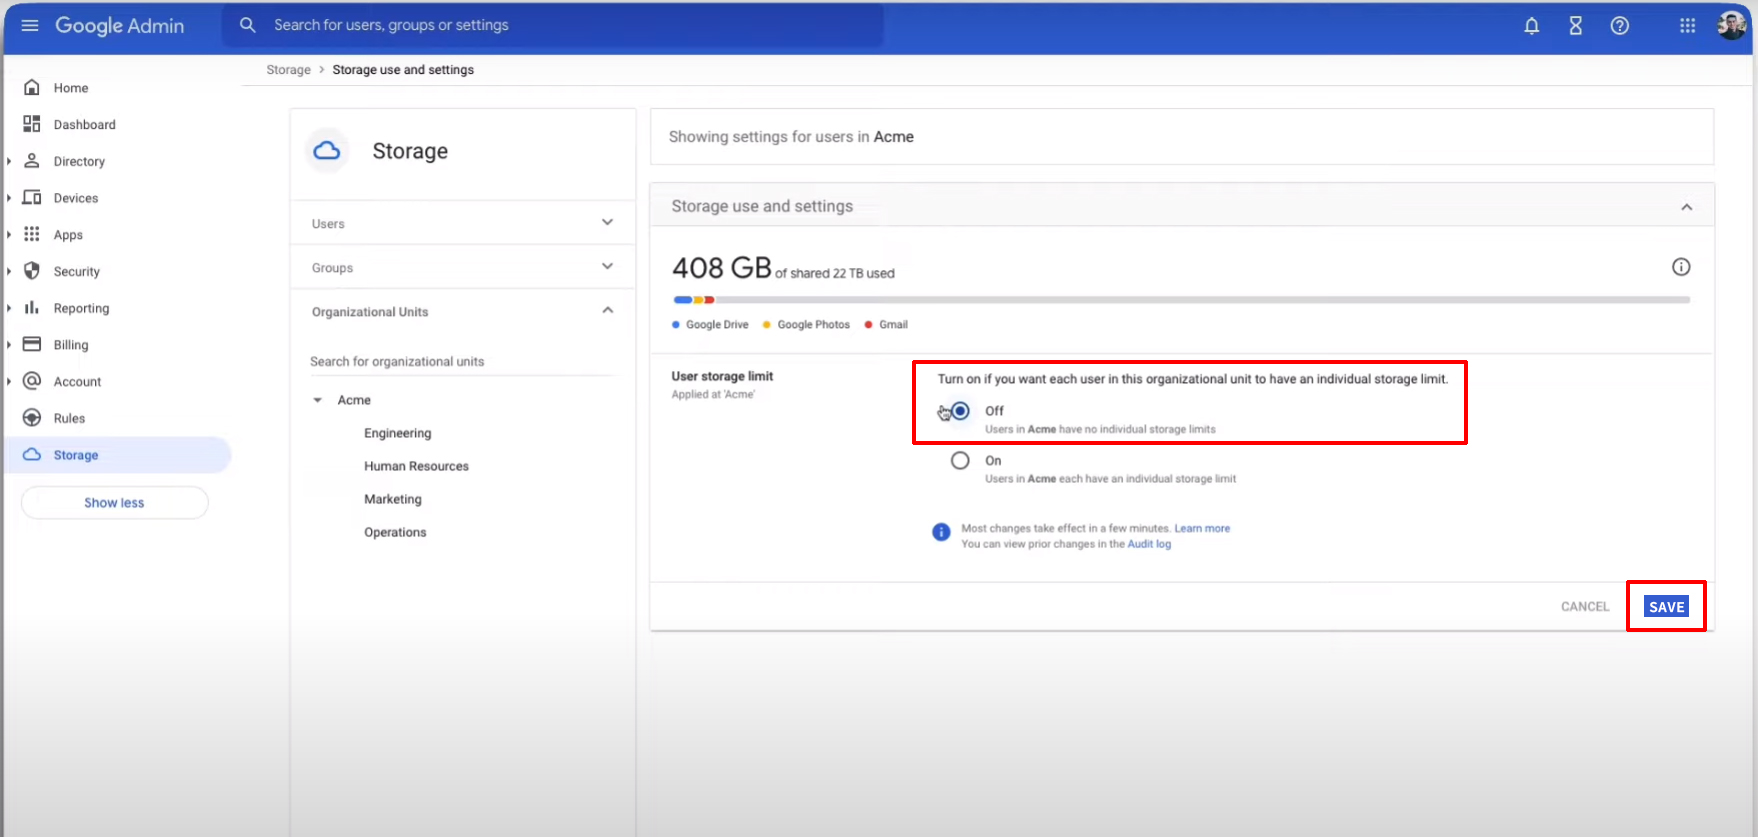
Task: Click the user profile avatar
Action: (1731, 26)
